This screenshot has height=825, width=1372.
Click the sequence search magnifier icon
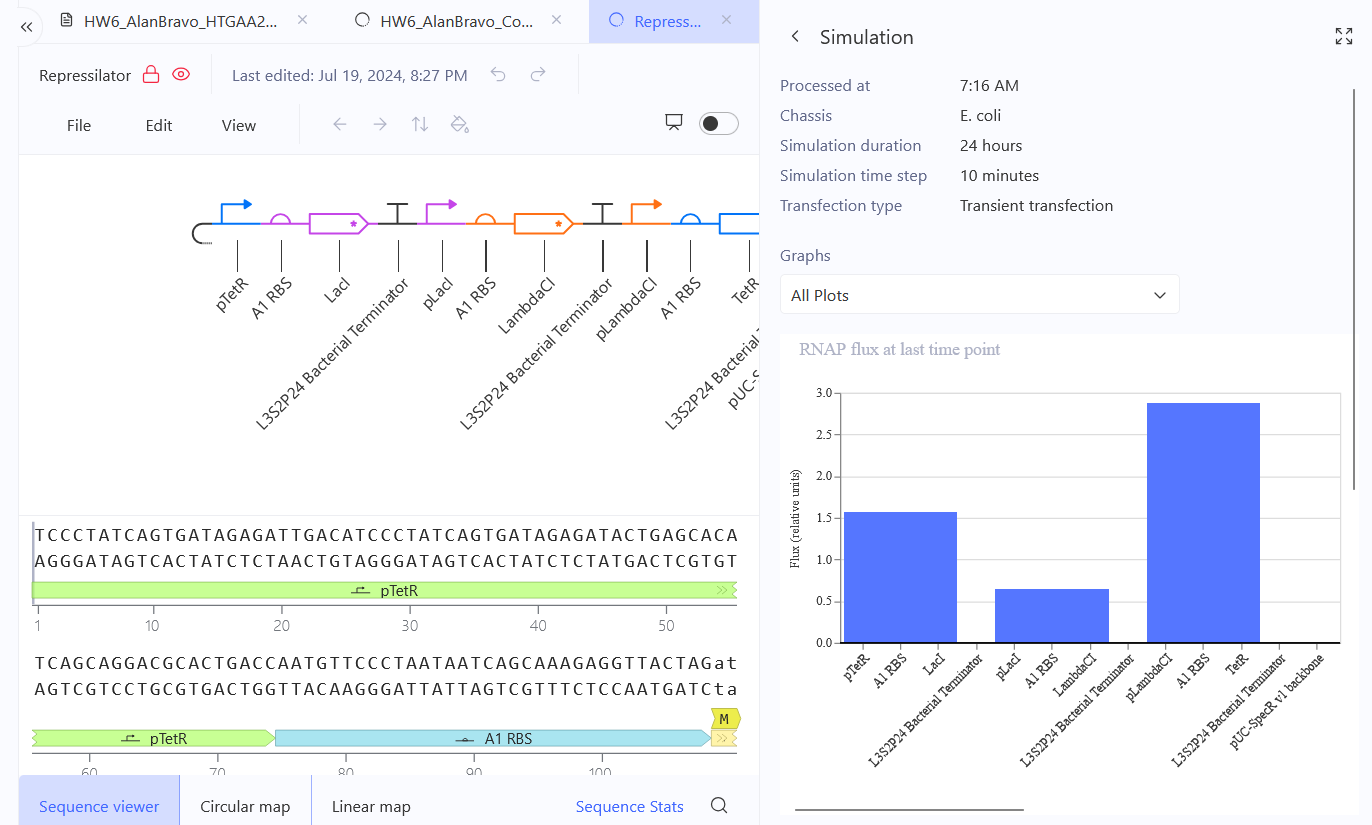click(719, 806)
